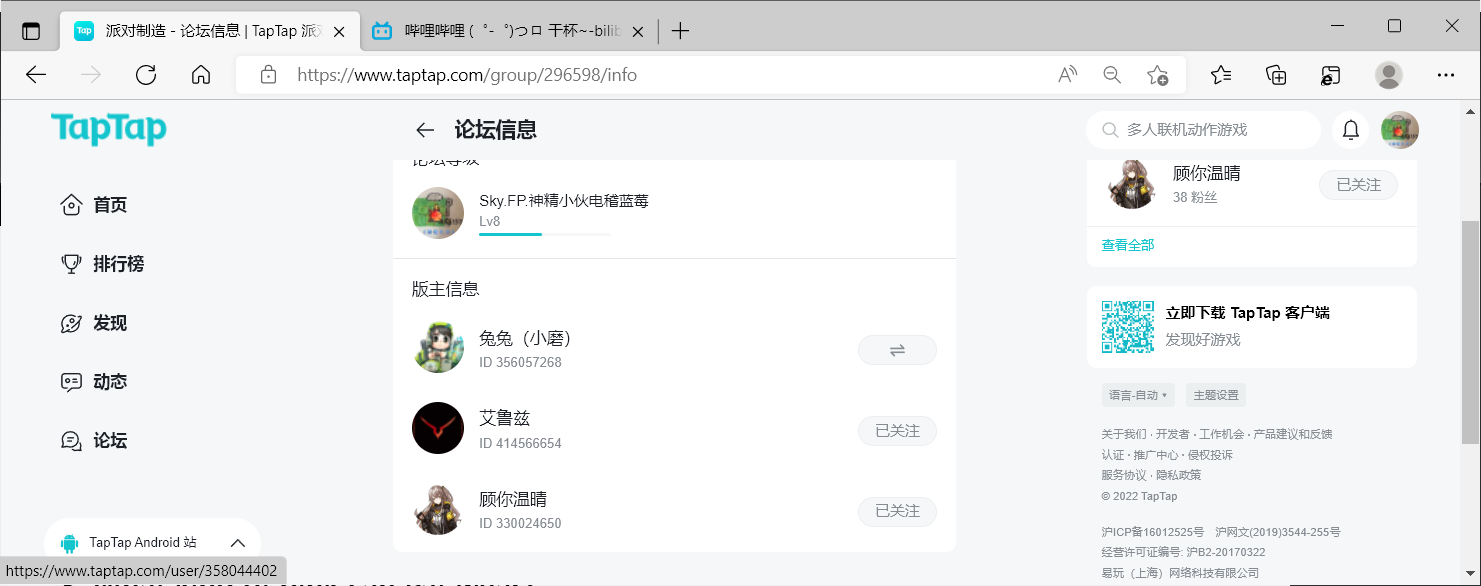Add this page to favorites star
Viewport: 1481px width, 586px height.
(x=1158, y=75)
